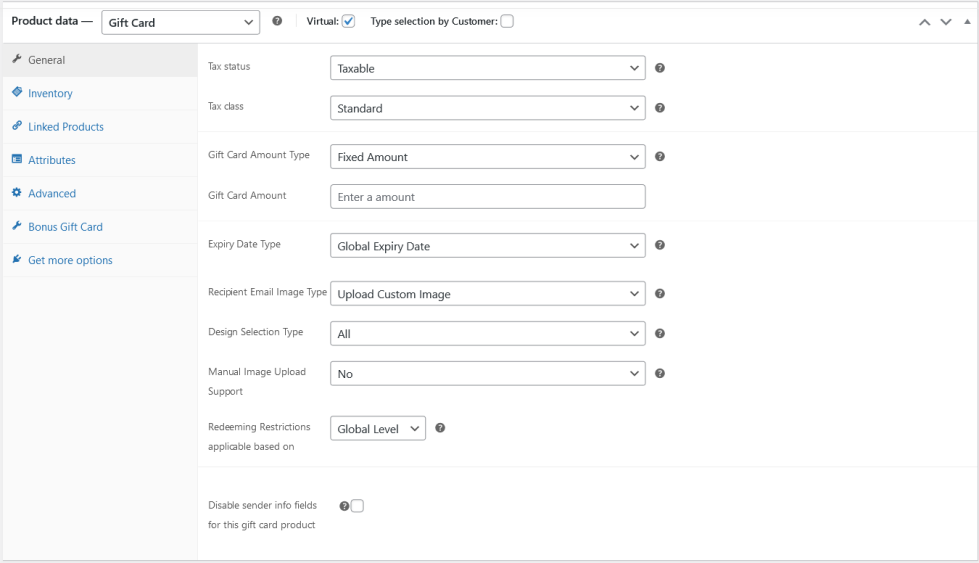Click help icon for Recipient Email Image Type

(660, 294)
